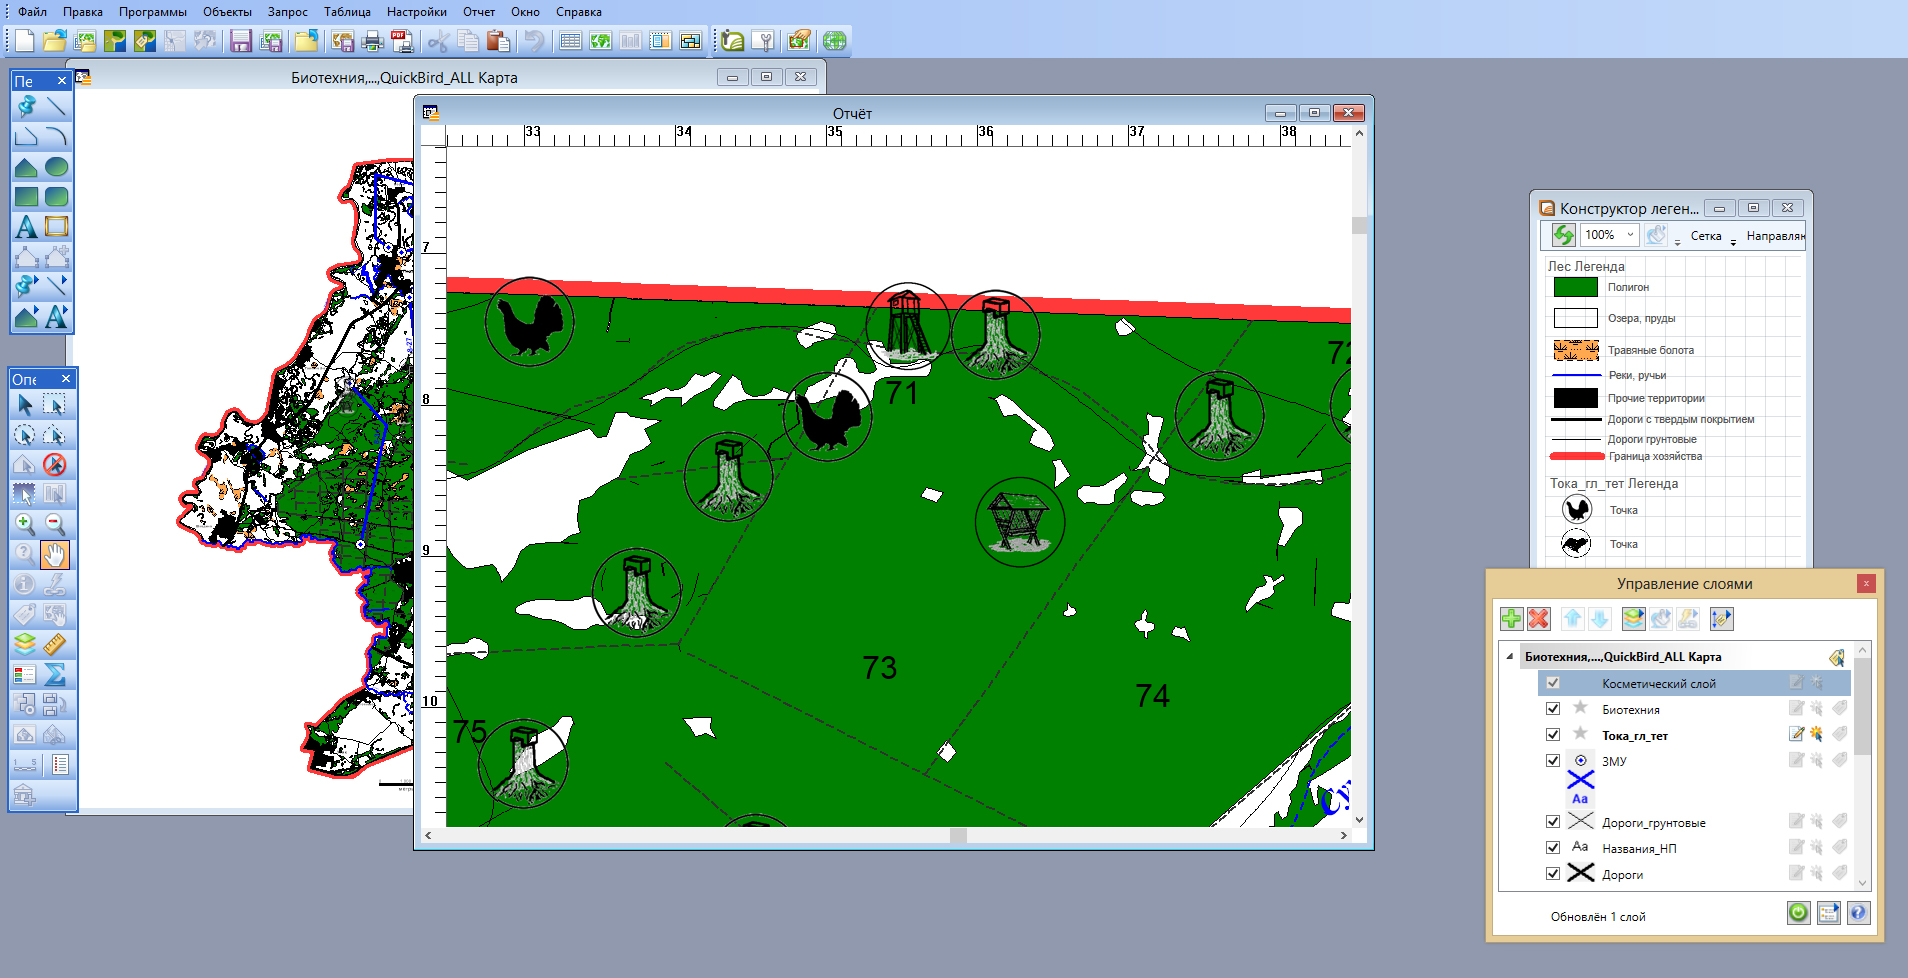Screen dimensions: 1908x978
Task: Toggle the Дороги layer checkbox
Action: (x=1553, y=874)
